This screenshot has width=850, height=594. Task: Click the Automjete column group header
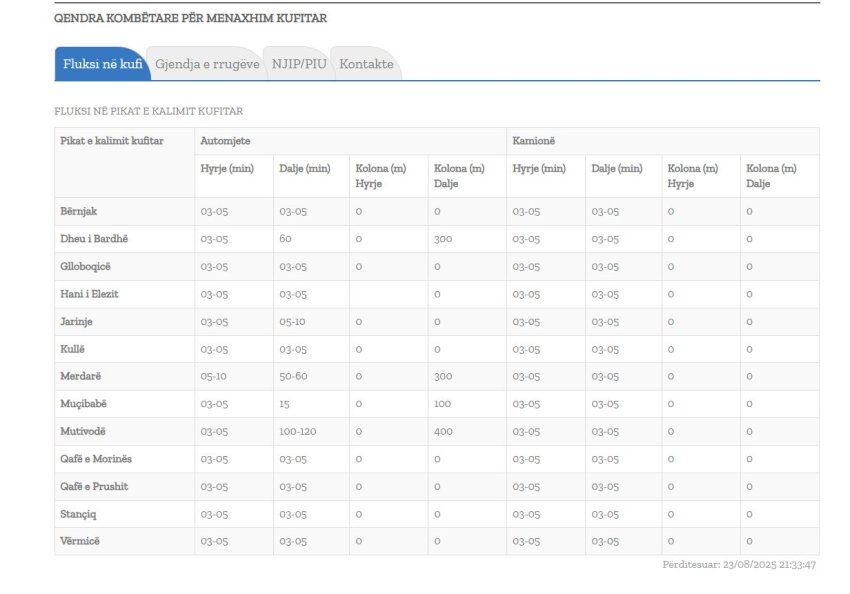pyautogui.click(x=225, y=141)
